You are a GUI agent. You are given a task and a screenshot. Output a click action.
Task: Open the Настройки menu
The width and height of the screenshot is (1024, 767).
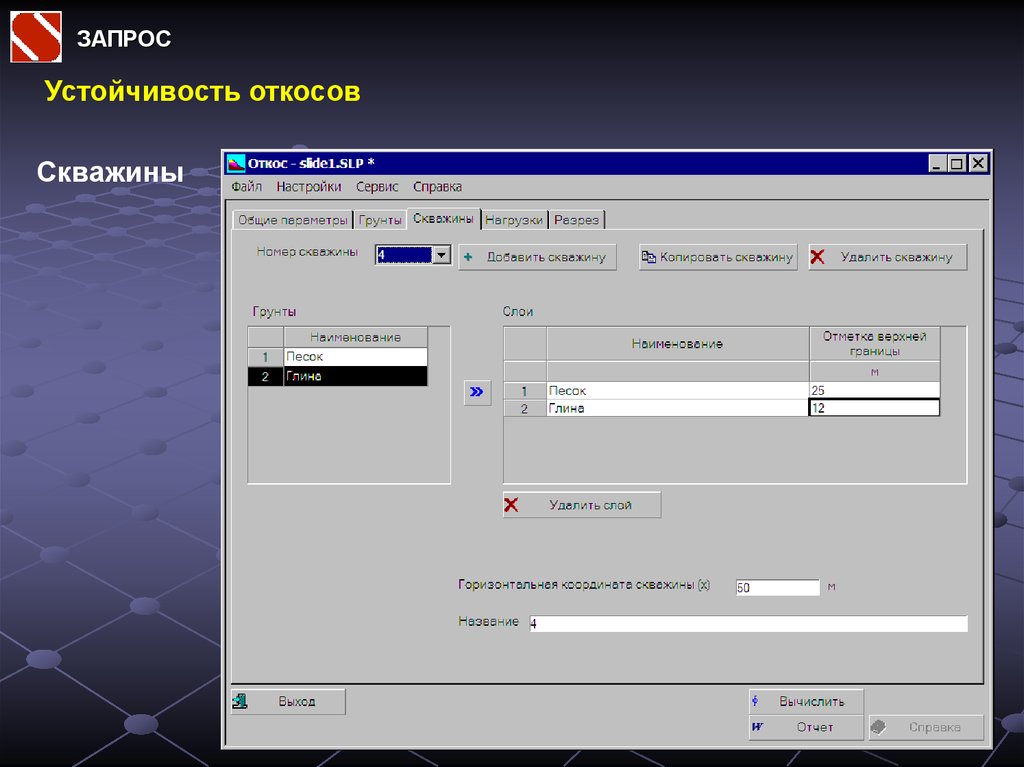click(x=309, y=187)
